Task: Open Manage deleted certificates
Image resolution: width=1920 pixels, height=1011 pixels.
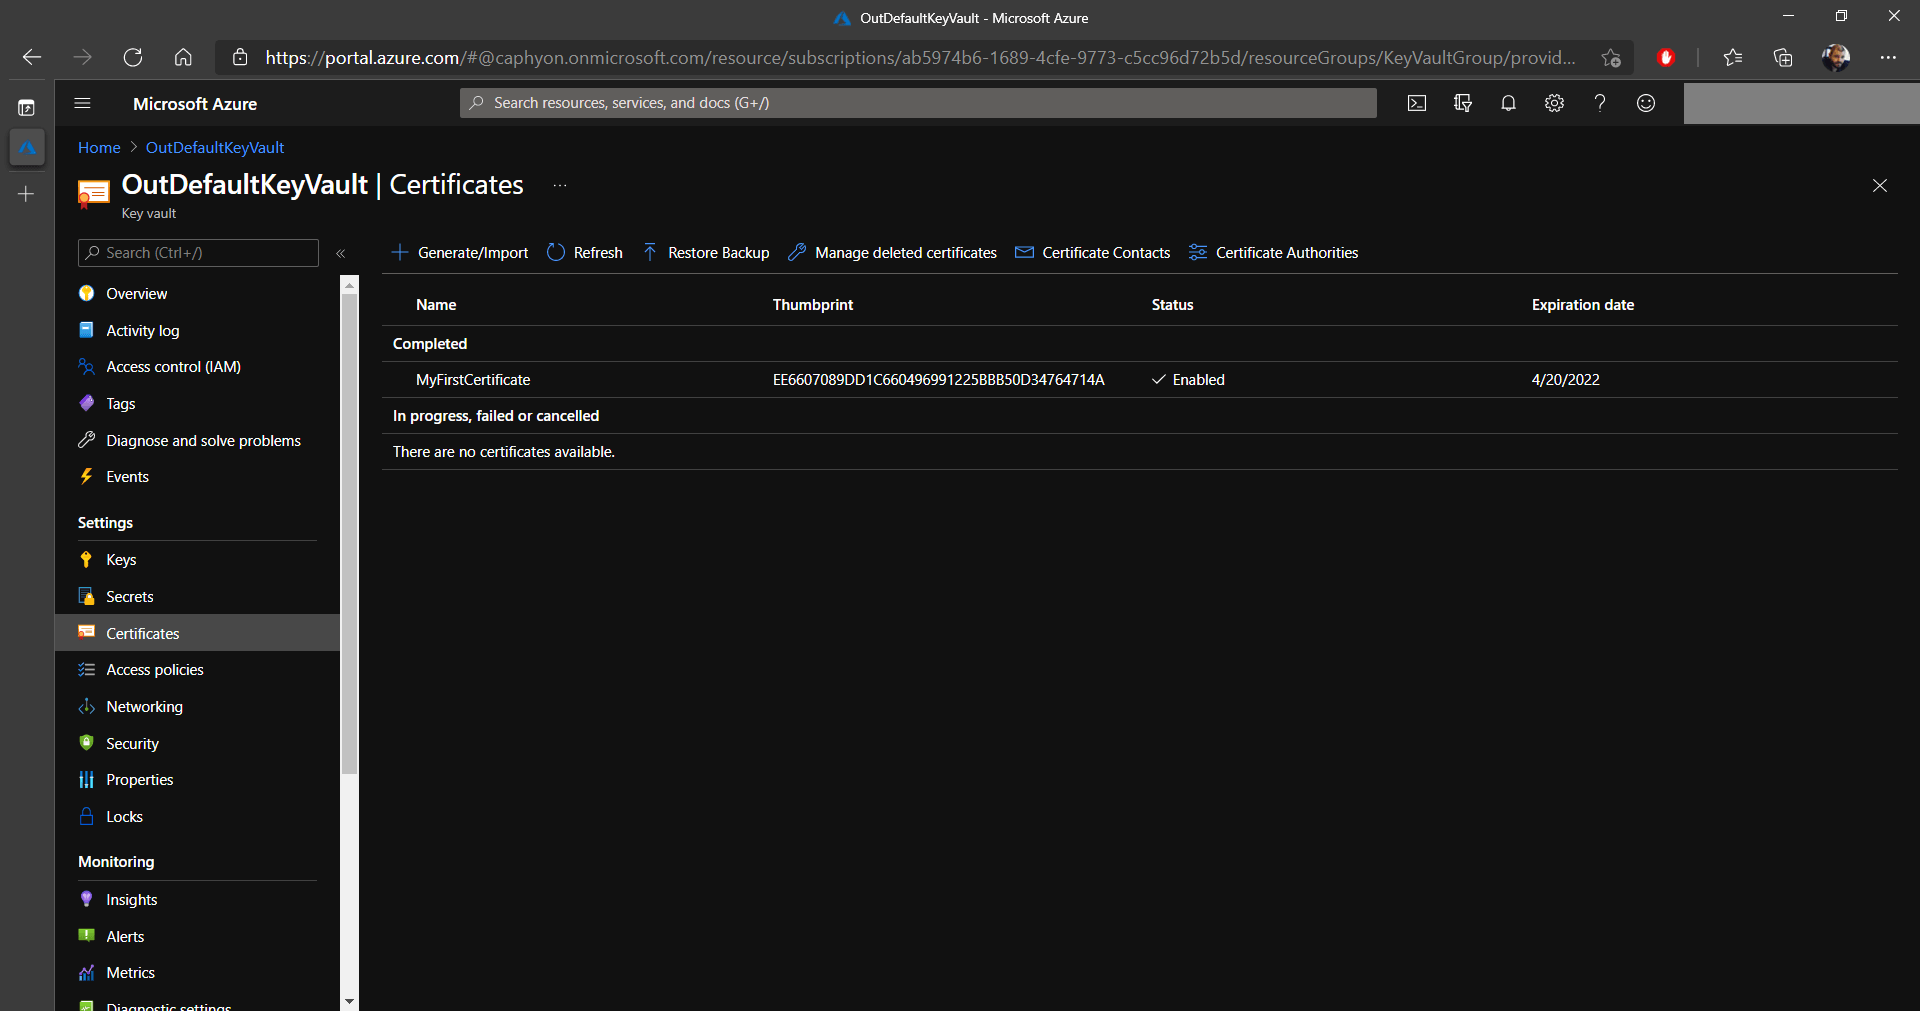Action: point(892,253)
